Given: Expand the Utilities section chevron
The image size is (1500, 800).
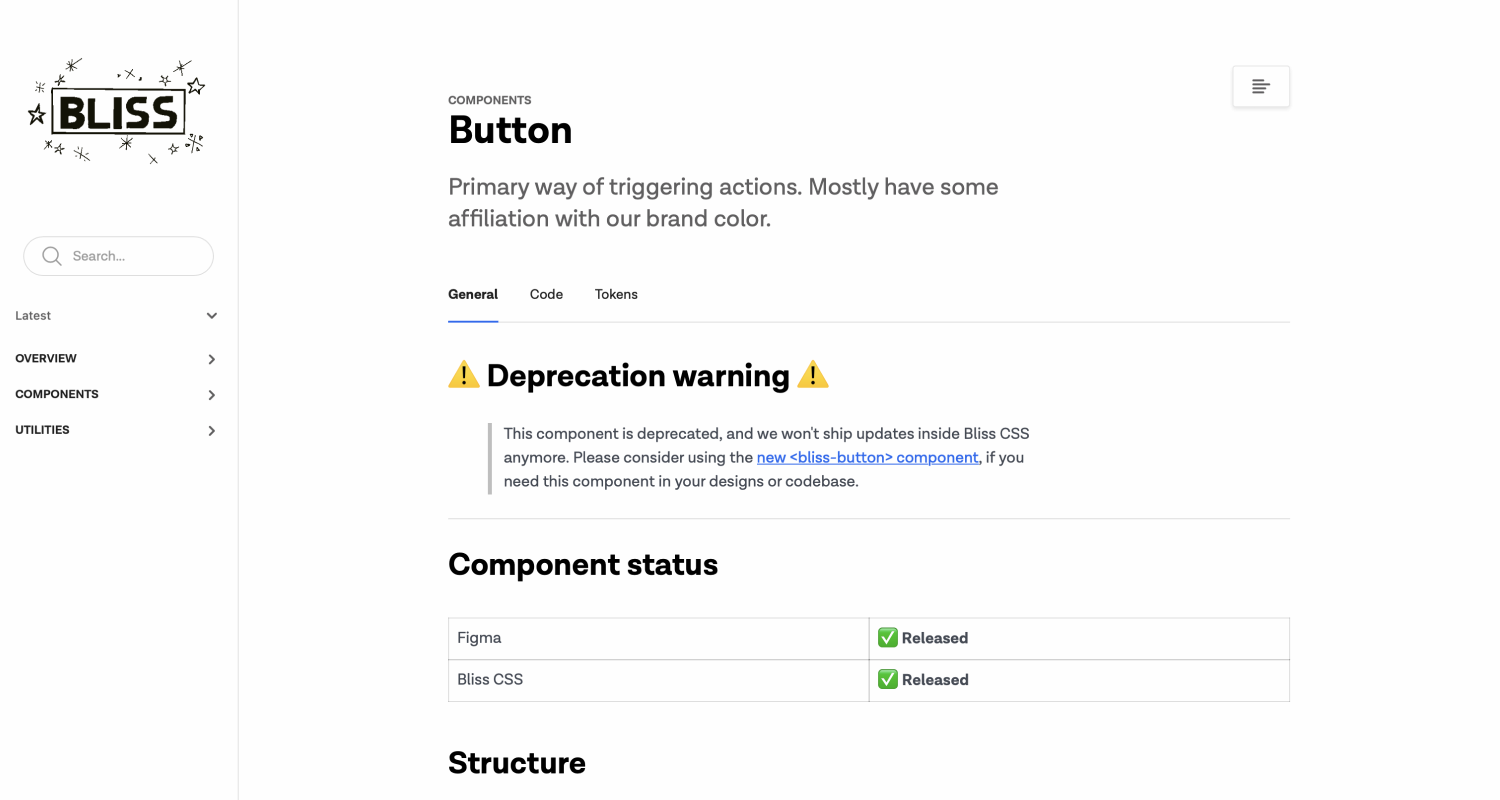Looking at the screenshot, I should pyautogui.click(x=211, y=431).
